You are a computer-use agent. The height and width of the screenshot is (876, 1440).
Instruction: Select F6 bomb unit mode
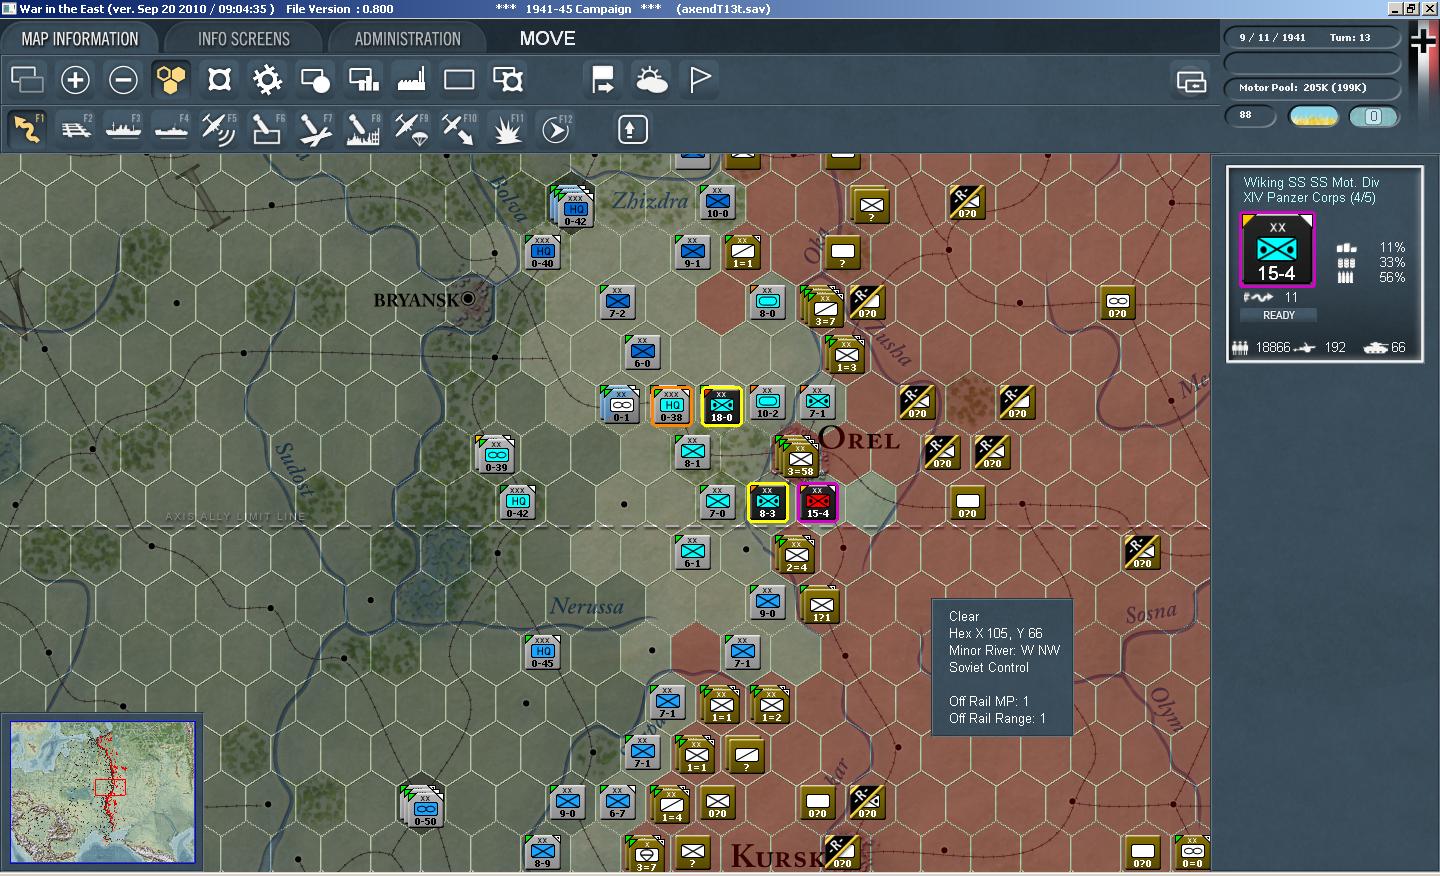coord(268,128)
